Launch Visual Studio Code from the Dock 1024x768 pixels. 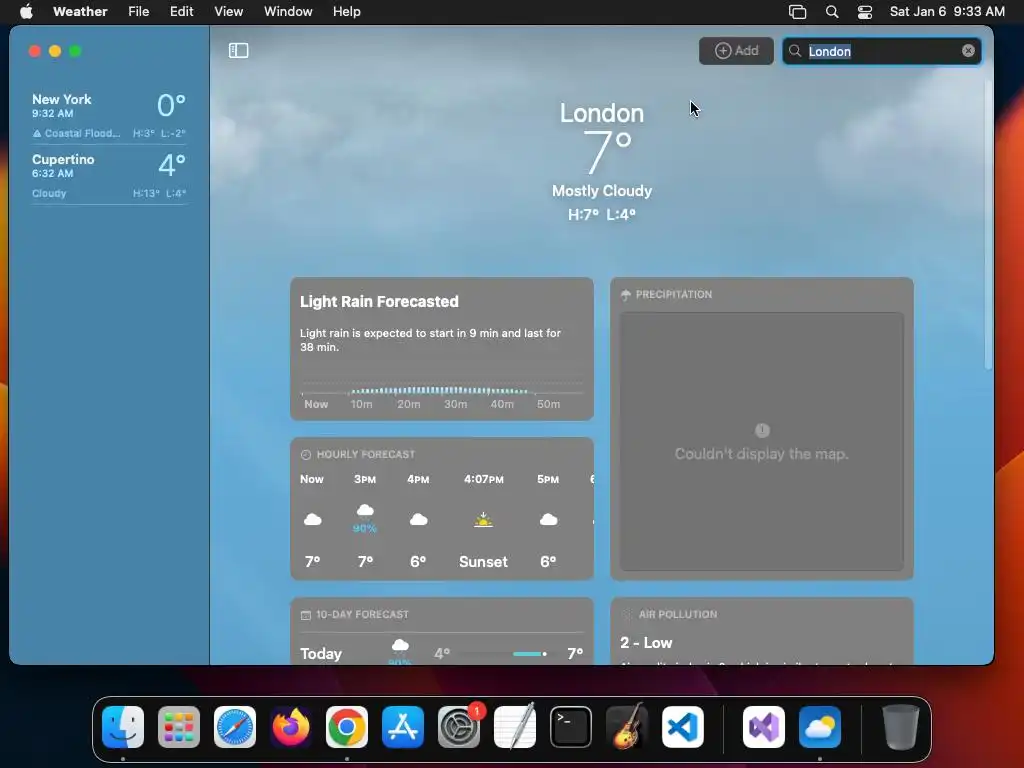point(683,727)
